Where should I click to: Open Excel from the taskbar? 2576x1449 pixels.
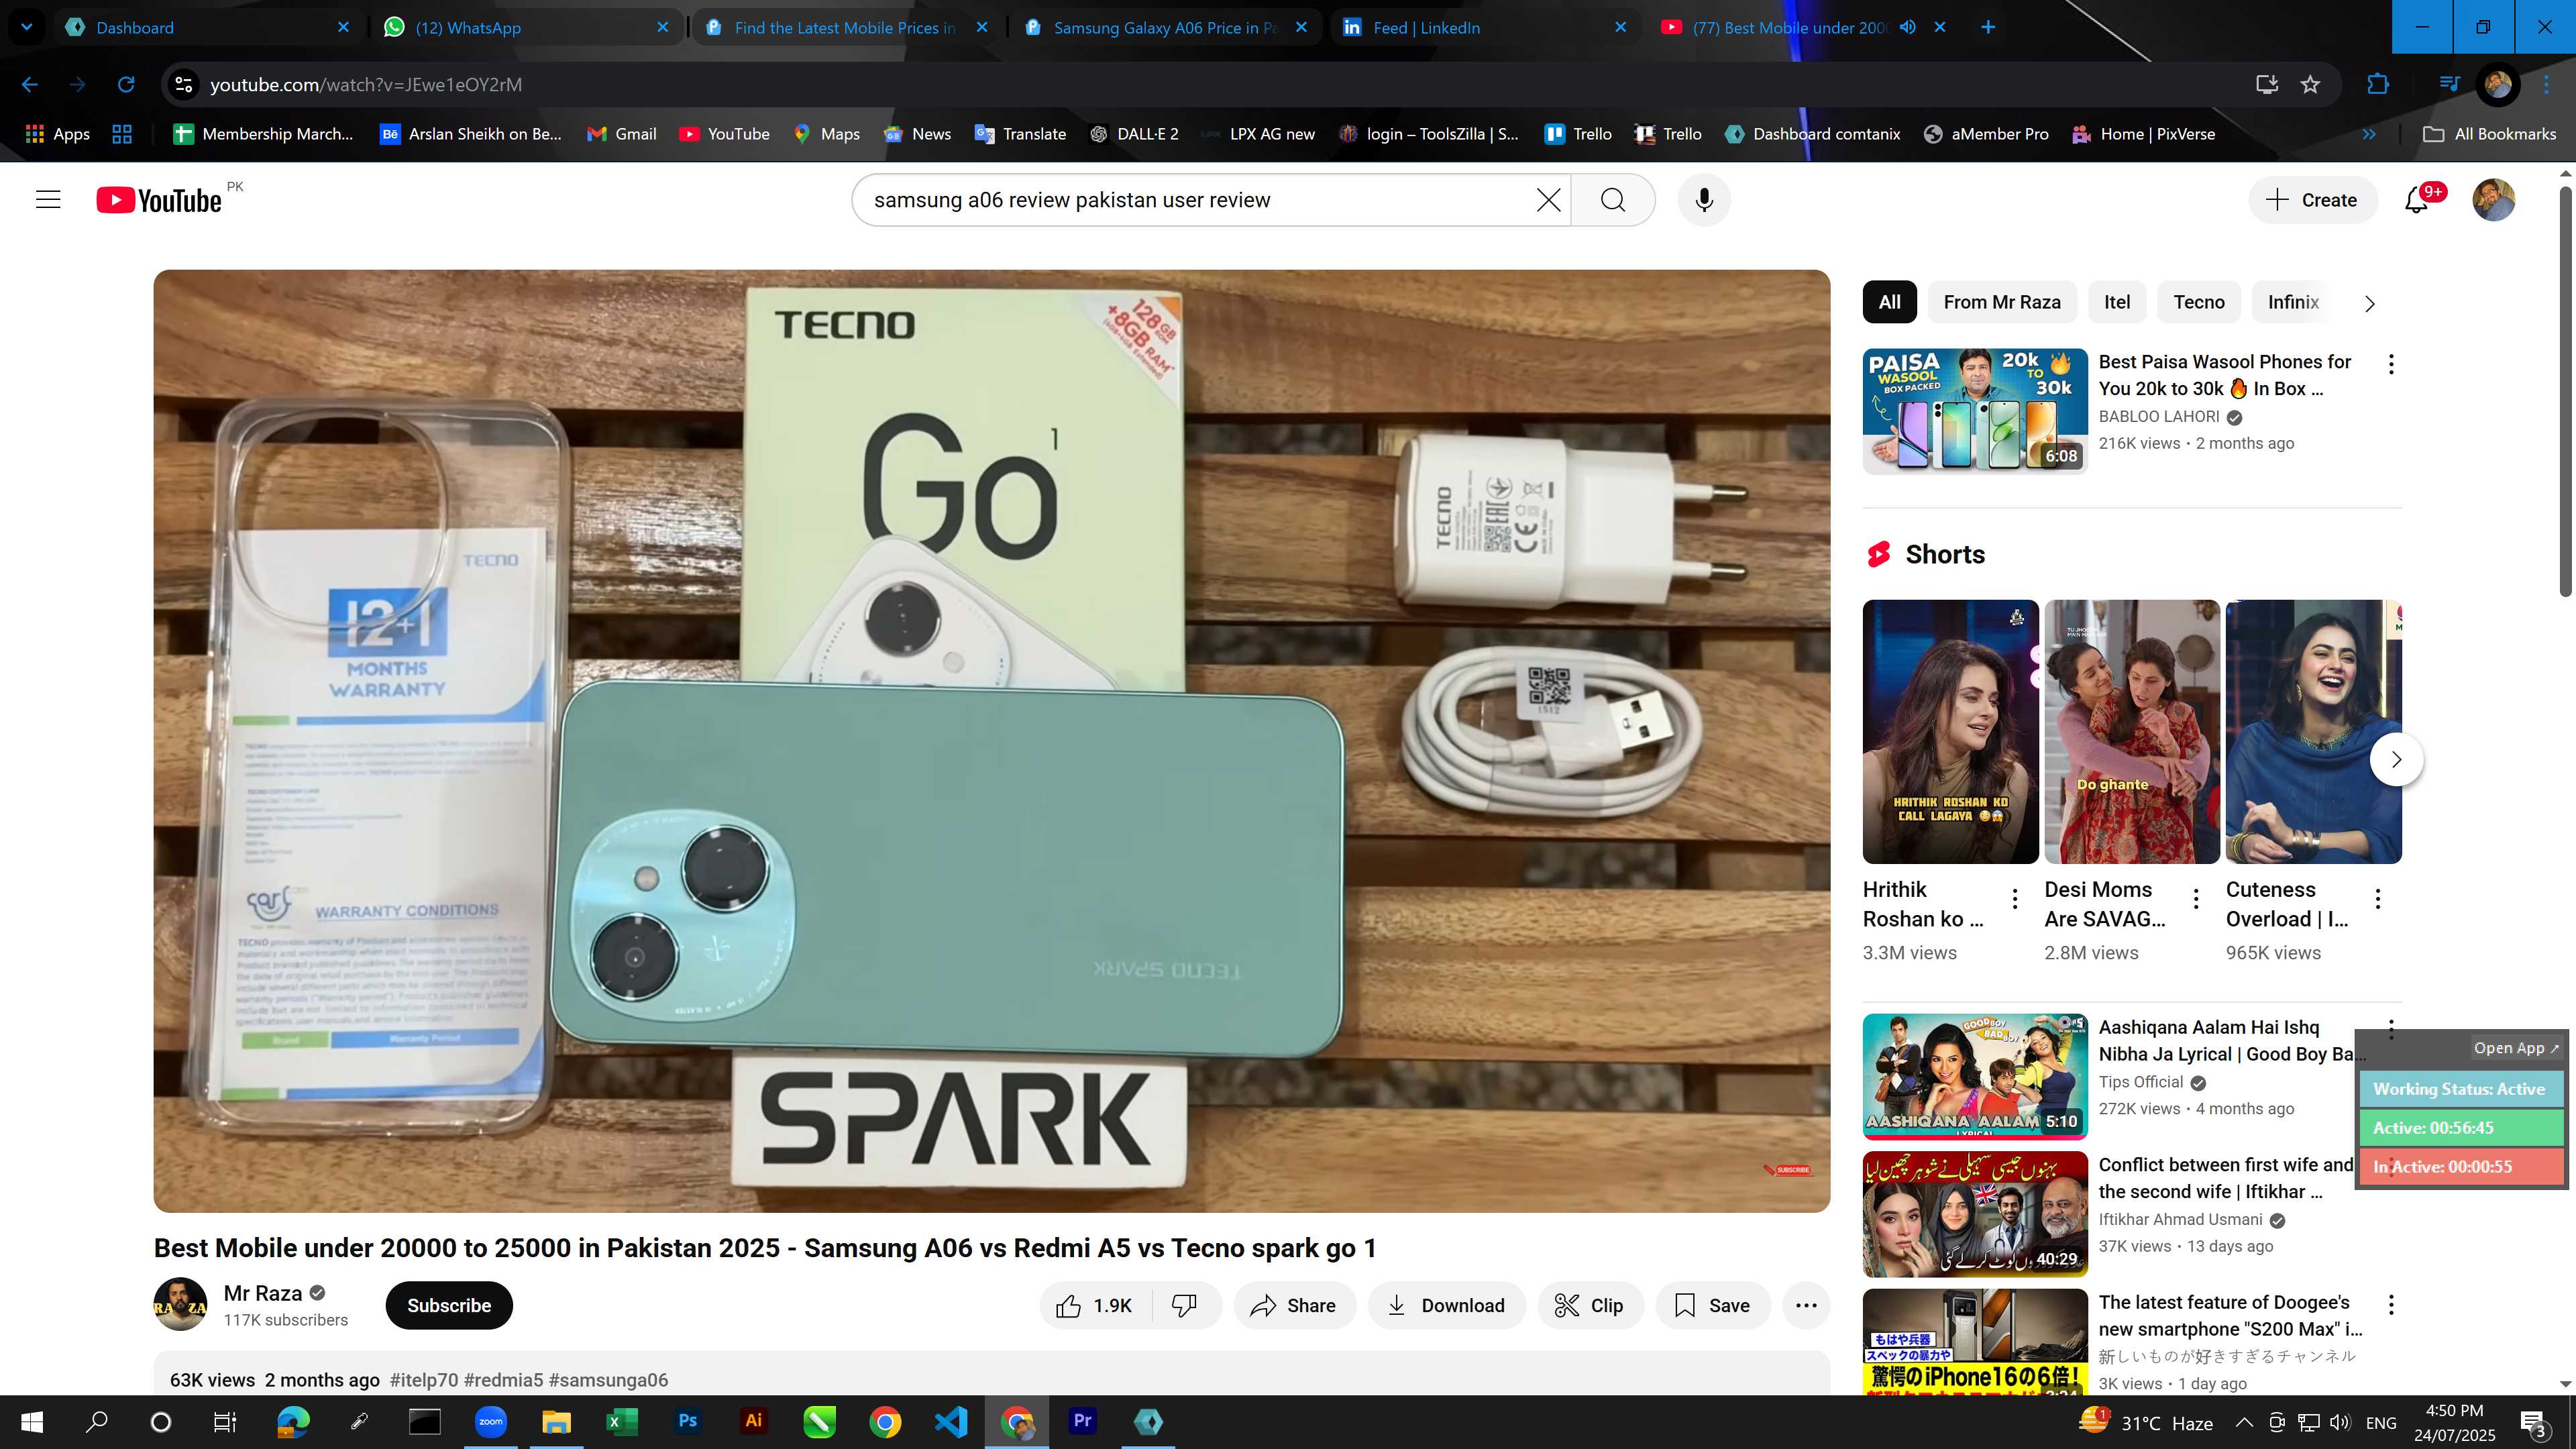[621, 1421]
